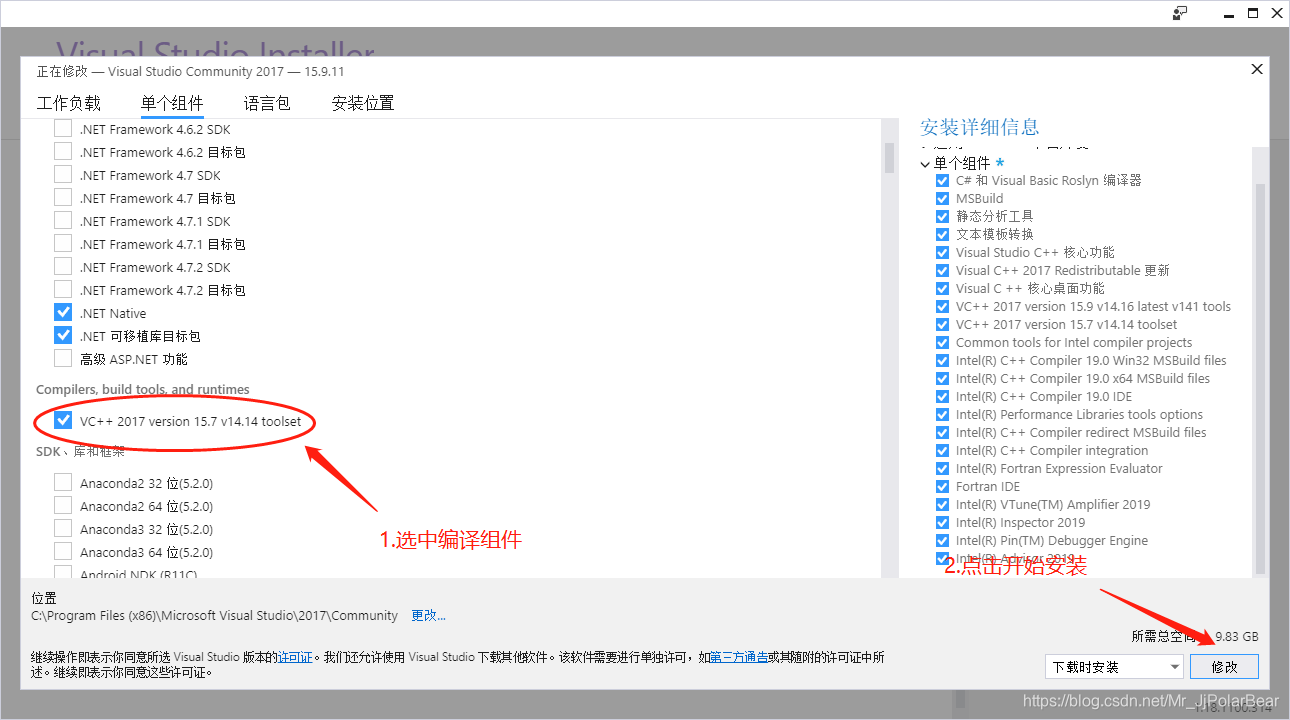Check Anaconda3 64 位(5.2.0)
Image resolution: width=1290 pixels, height=720 pixels.
pyautogui.click(x=63, y=552)
